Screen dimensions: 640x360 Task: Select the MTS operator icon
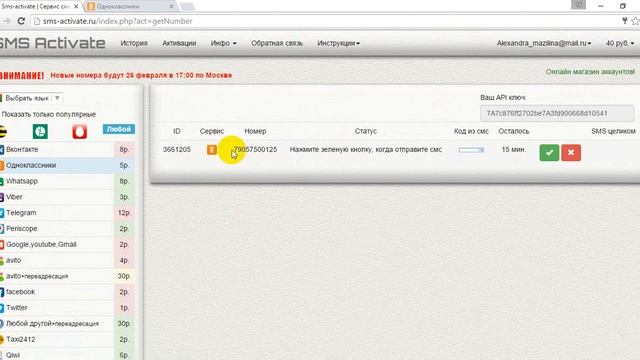click(x=80, y=131)
